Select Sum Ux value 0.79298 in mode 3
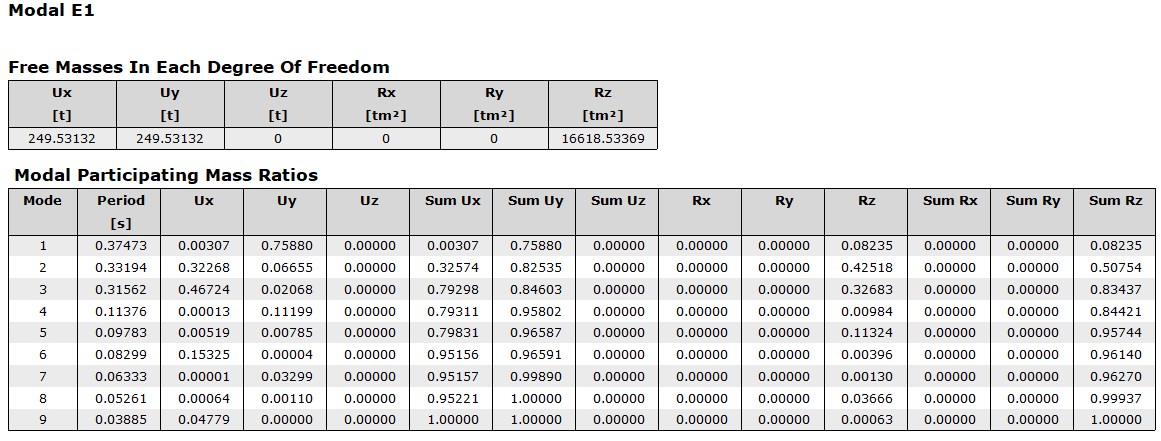The image size is (1161, 441). point(452,289)
